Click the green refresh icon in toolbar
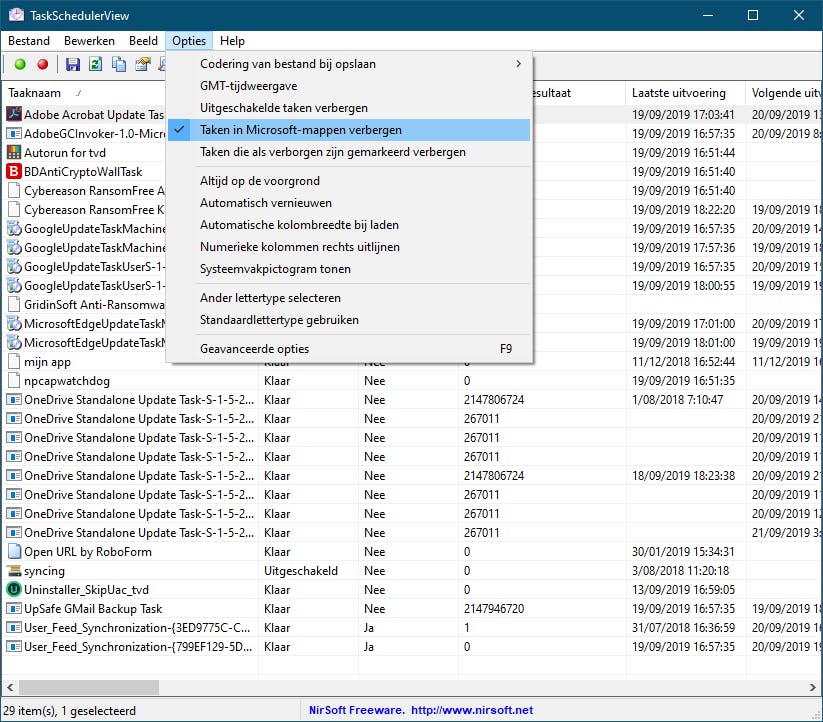The image size is (823, 722). pos(96,64)
